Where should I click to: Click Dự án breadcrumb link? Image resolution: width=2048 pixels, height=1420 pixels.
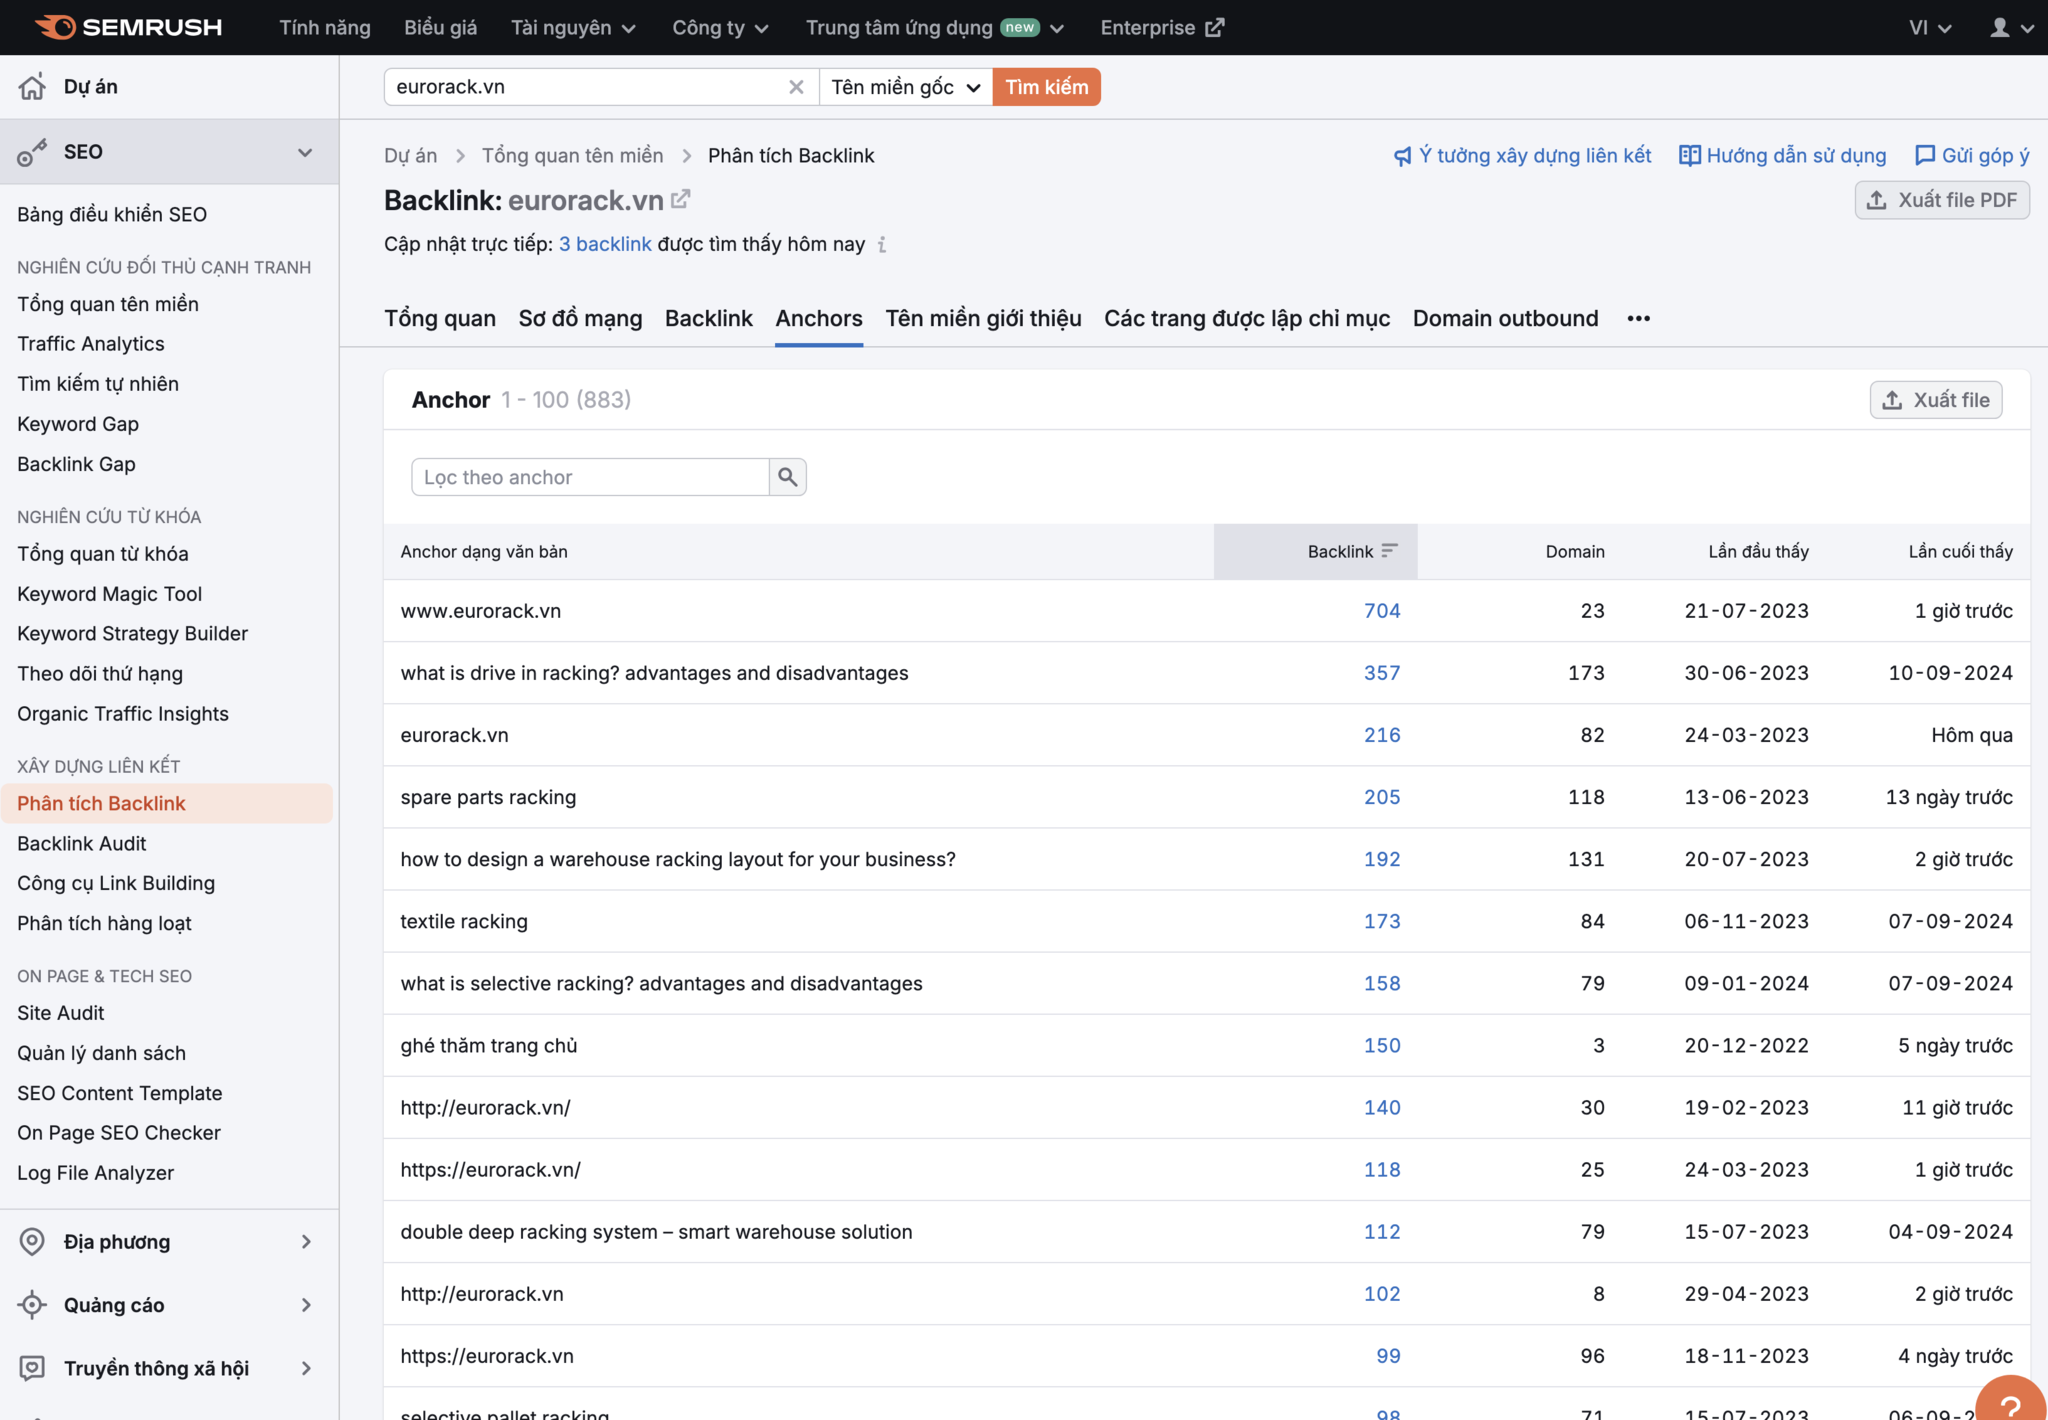[410, 155]
